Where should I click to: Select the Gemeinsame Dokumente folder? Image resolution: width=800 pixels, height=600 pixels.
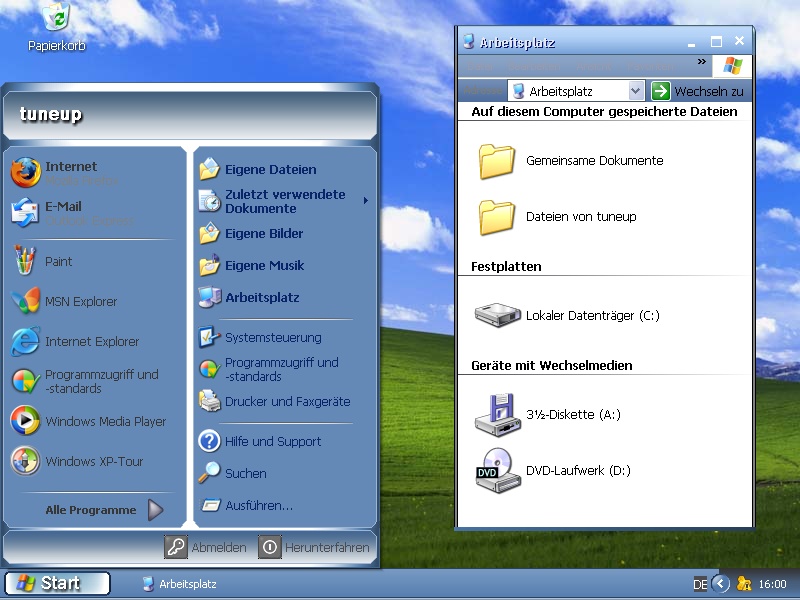tap(570, 161)
